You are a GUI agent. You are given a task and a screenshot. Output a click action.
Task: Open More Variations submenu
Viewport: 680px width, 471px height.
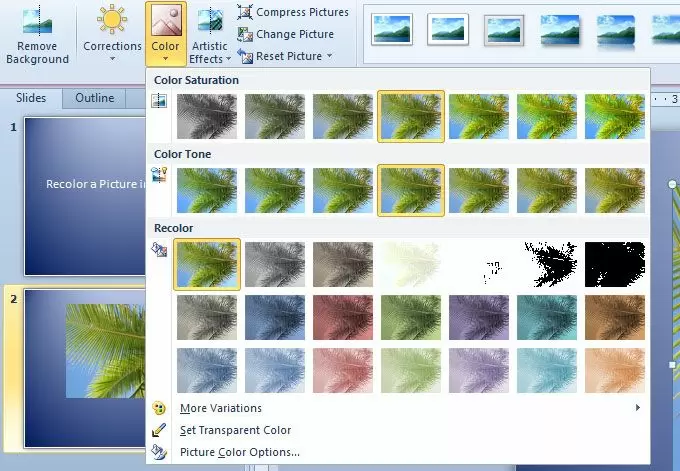[x=220, y=408]
